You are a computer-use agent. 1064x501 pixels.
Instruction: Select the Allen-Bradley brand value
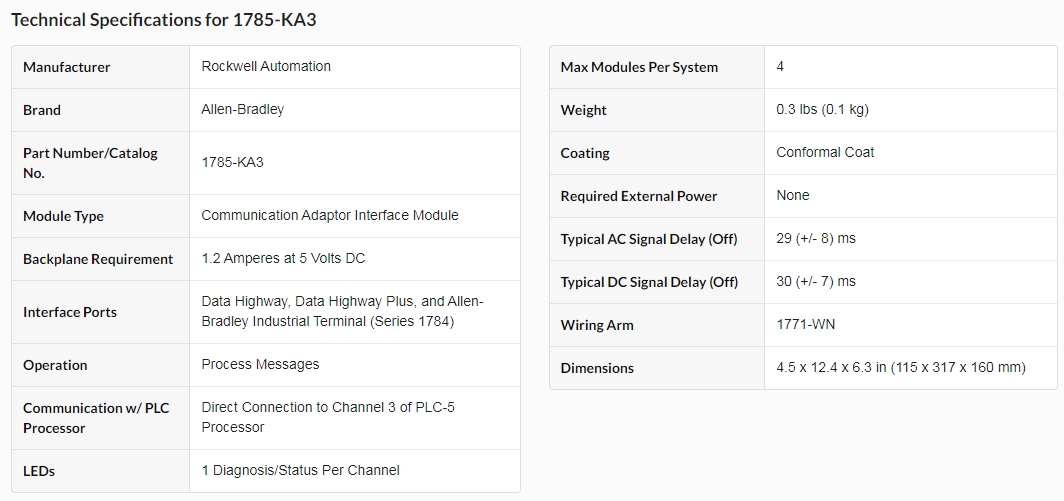[x=242, y=109]
